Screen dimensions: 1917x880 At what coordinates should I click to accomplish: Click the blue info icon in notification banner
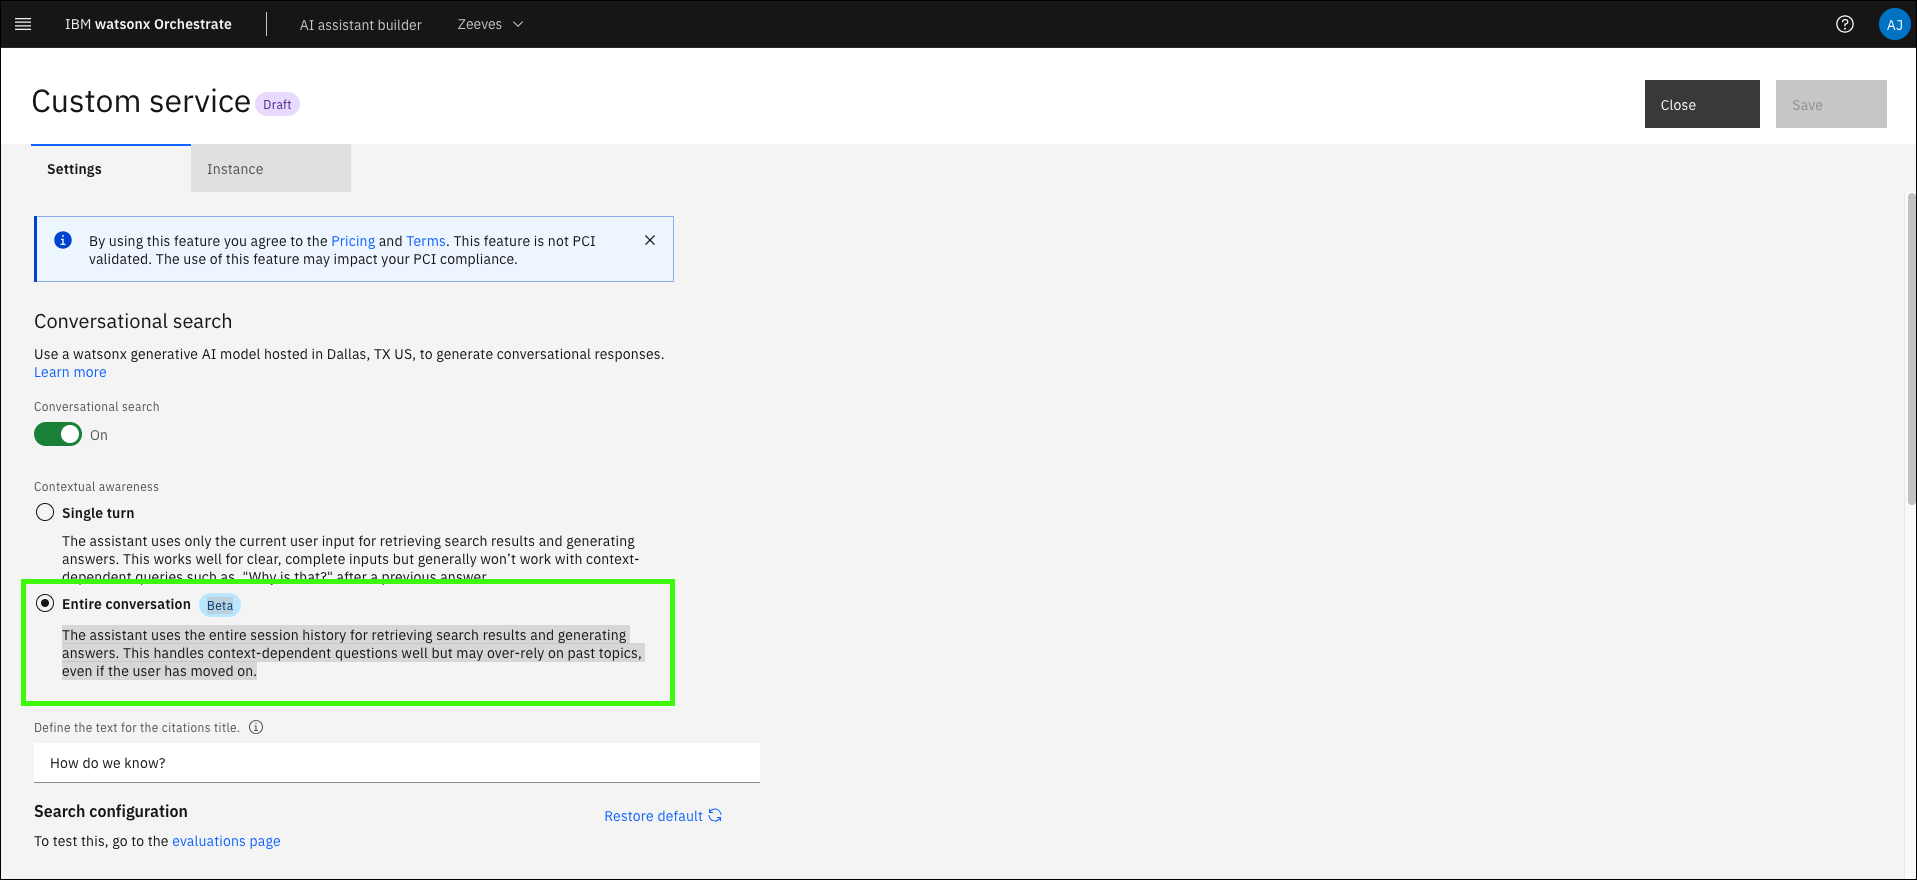coord(63,240)
